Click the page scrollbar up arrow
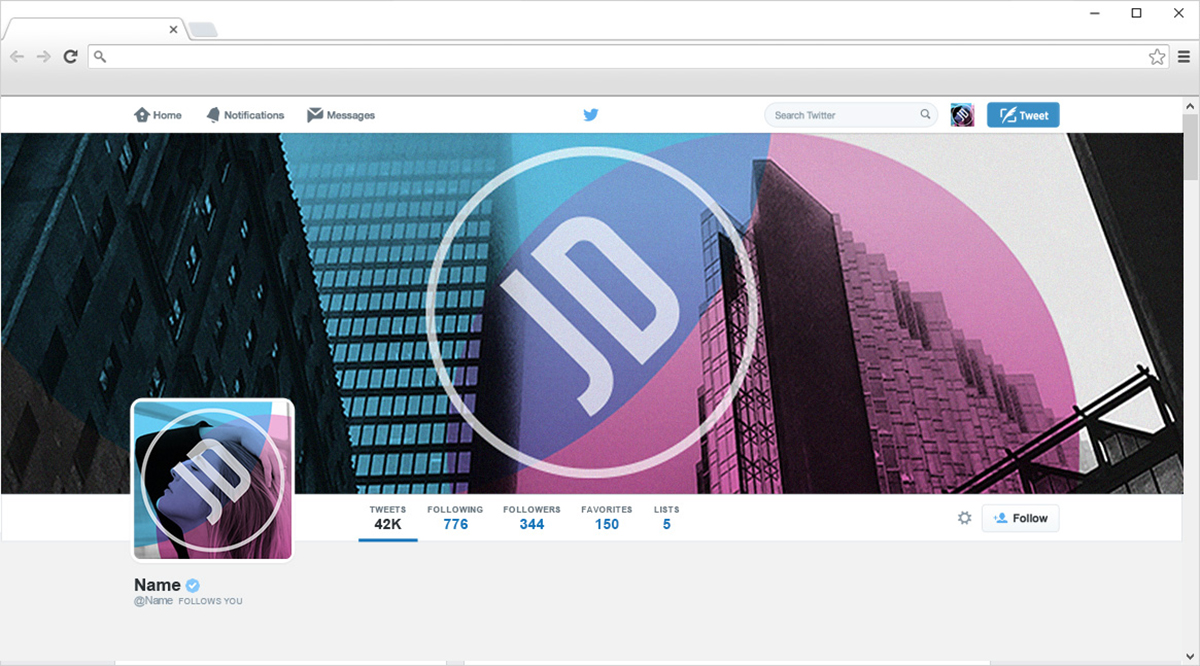Viewport: 1200px width, 666px height. pos(1191,106)
